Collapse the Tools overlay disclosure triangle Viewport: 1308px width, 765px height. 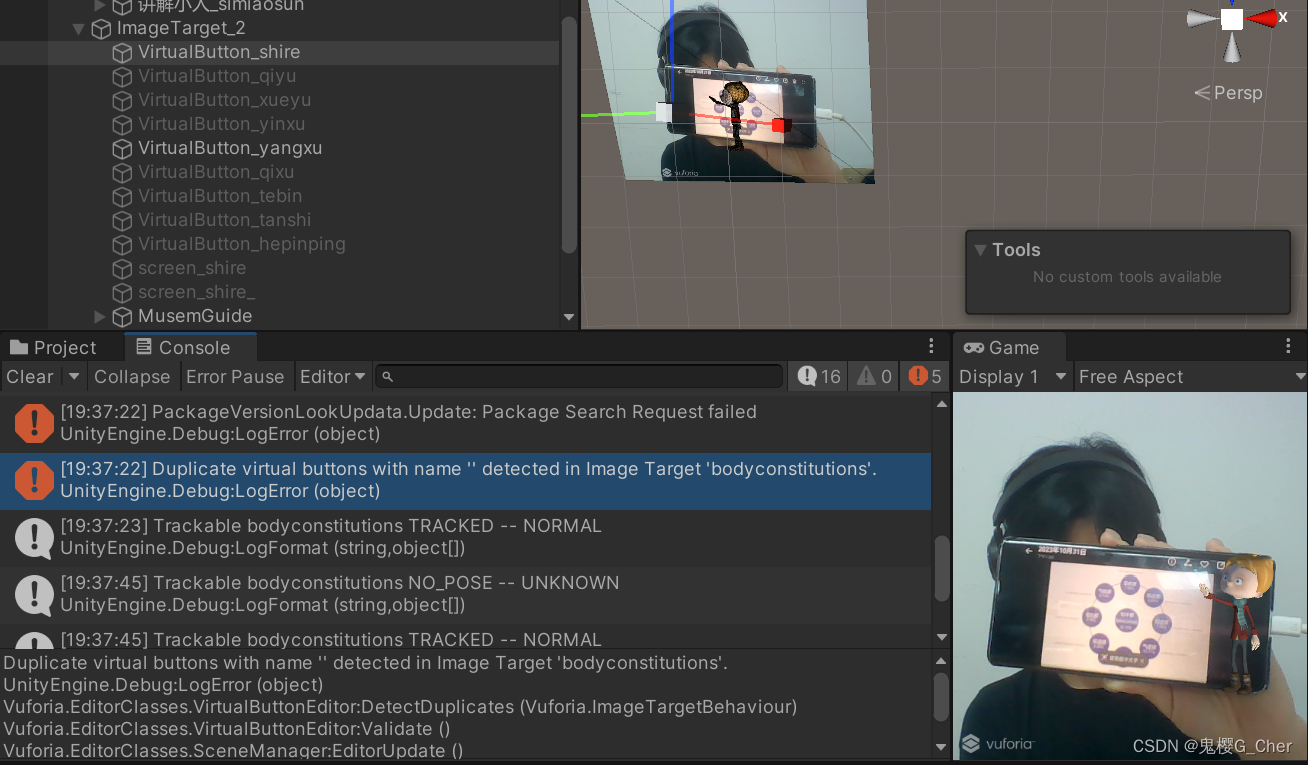979,250
